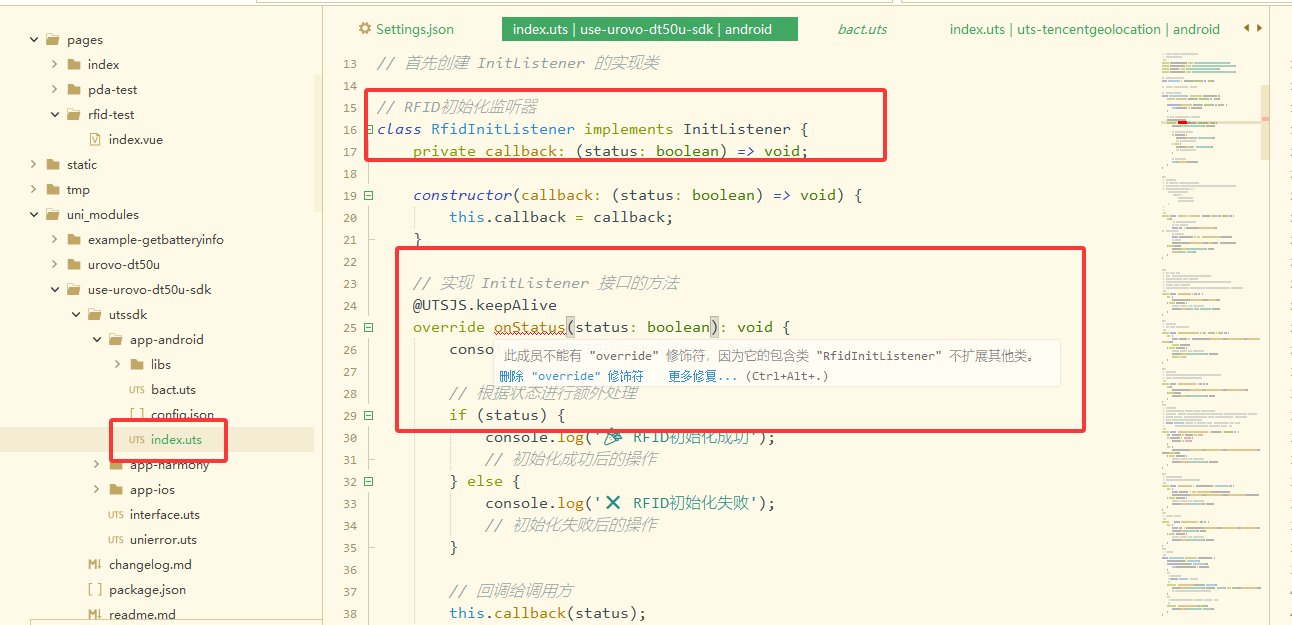The height and width of the screenshot is (625, 1292).
Task: Switch to the bact.uts tab
Action: tap(862, 29)
